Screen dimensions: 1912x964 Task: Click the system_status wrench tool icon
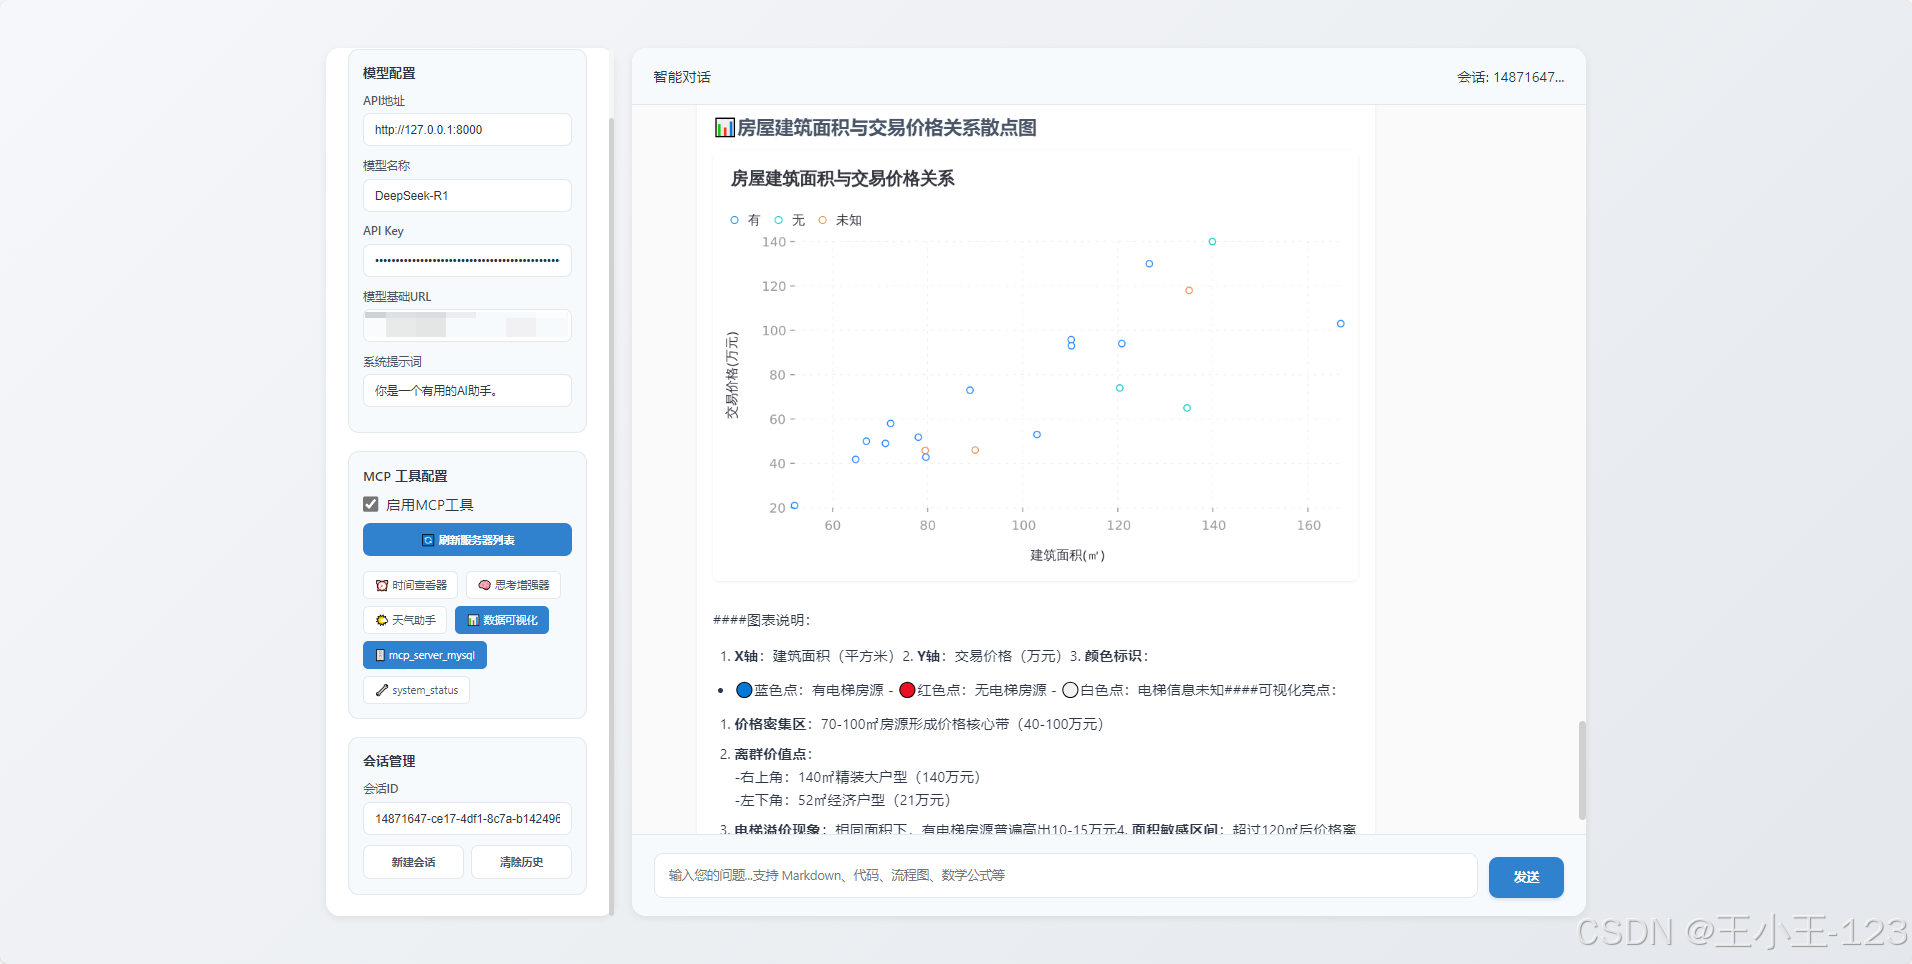click(381, 690)
